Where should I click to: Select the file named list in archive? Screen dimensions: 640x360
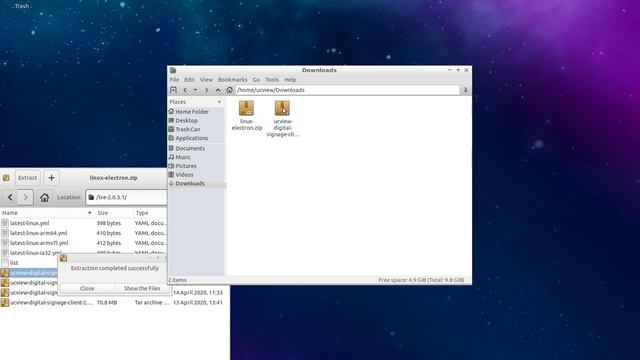[x=14, y=262]
